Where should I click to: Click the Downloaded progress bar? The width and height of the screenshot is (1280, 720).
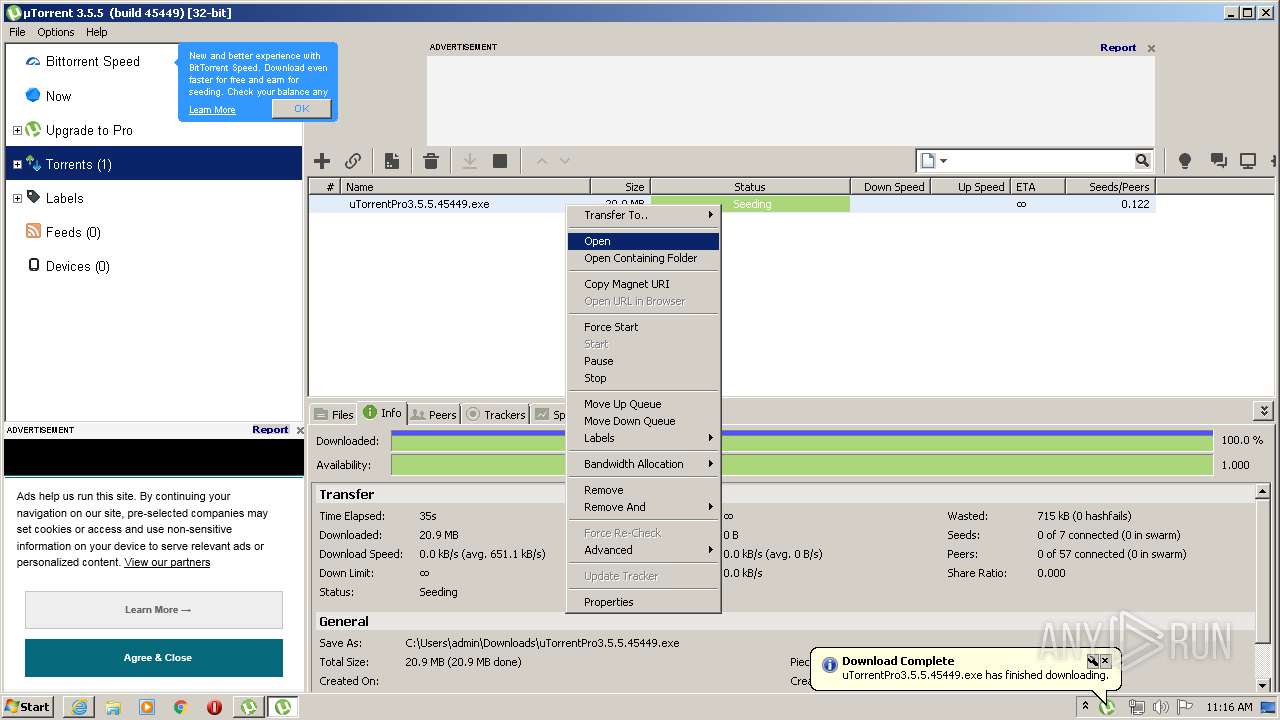(802, 440)
